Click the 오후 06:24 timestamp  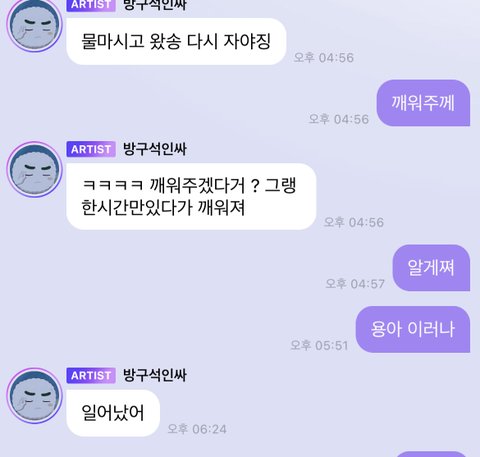pyautogui.click(x=197, y=429)
